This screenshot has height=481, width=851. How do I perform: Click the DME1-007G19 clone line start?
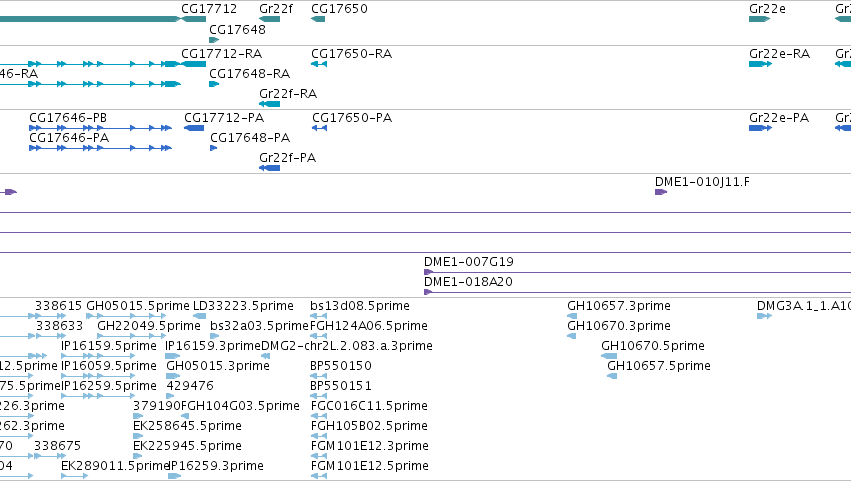click(428, 272)
